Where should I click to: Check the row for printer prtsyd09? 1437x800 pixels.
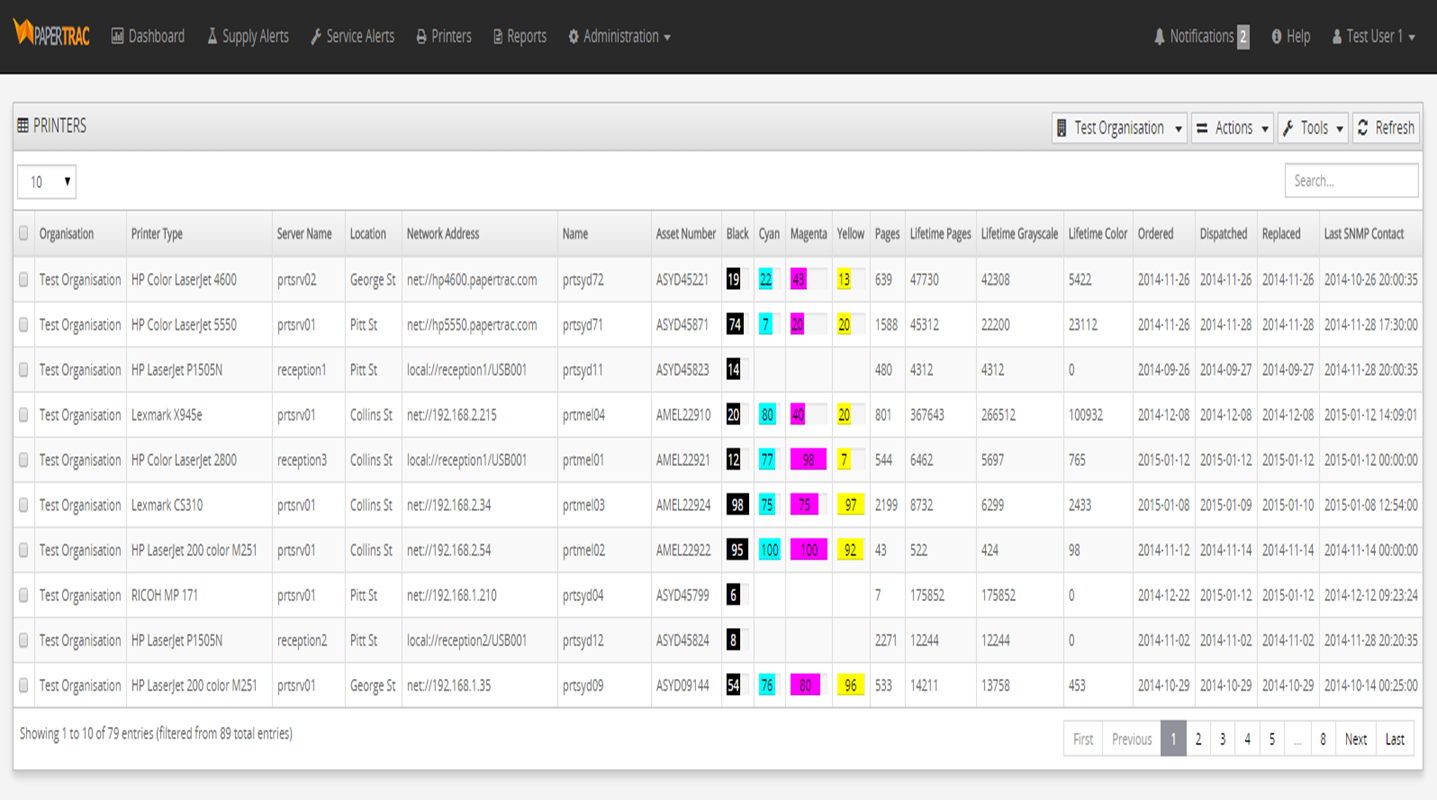coord(24,685)
